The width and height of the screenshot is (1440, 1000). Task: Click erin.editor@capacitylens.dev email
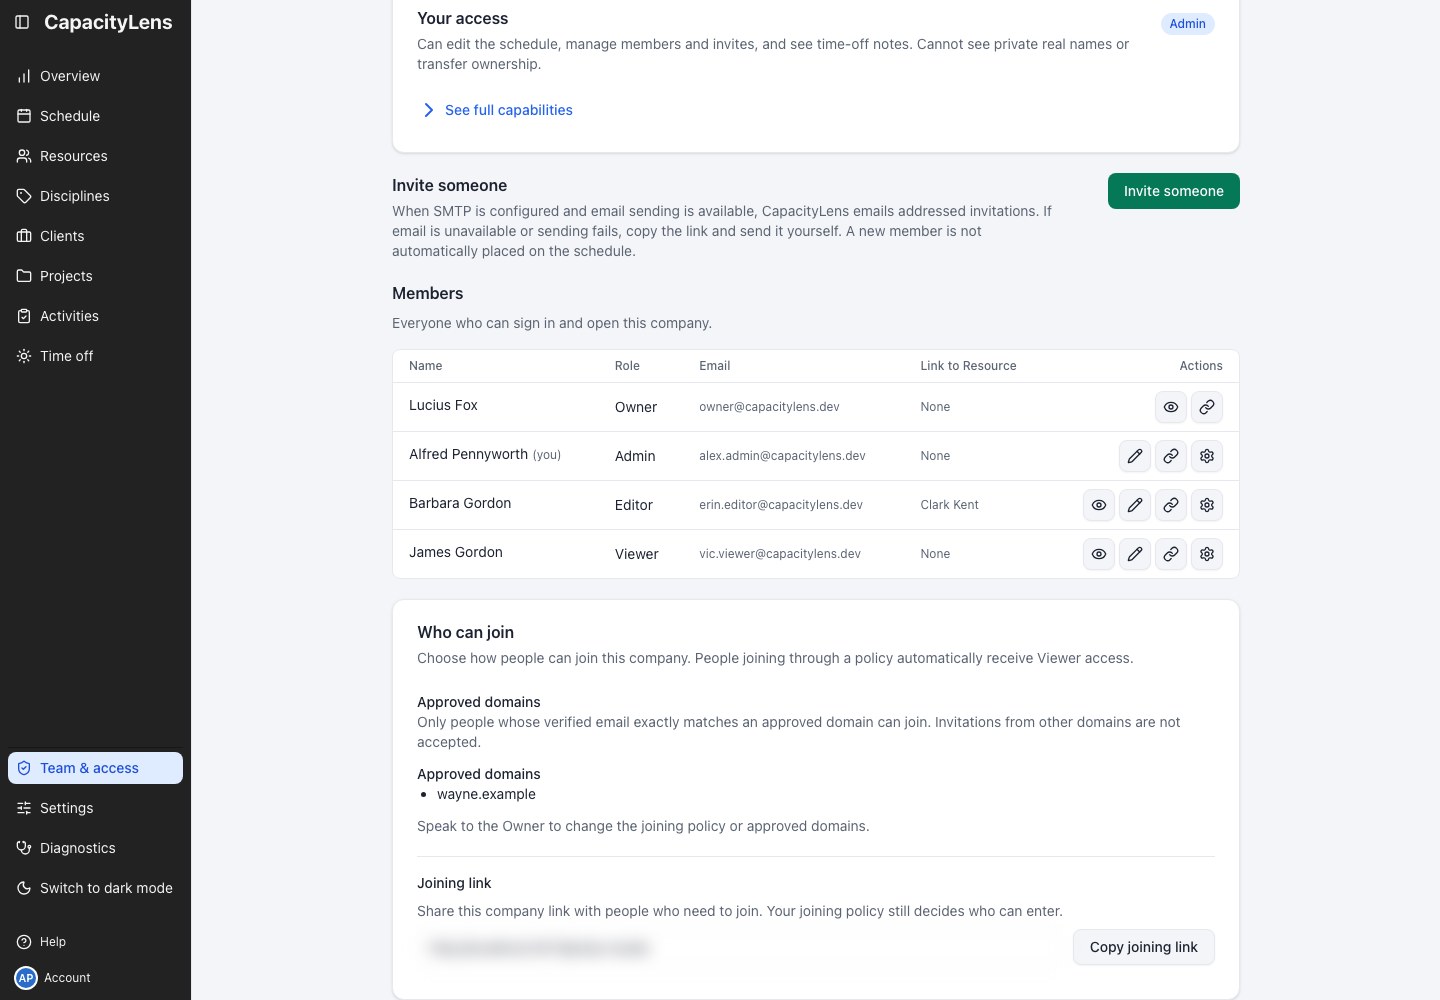(781, 505)
